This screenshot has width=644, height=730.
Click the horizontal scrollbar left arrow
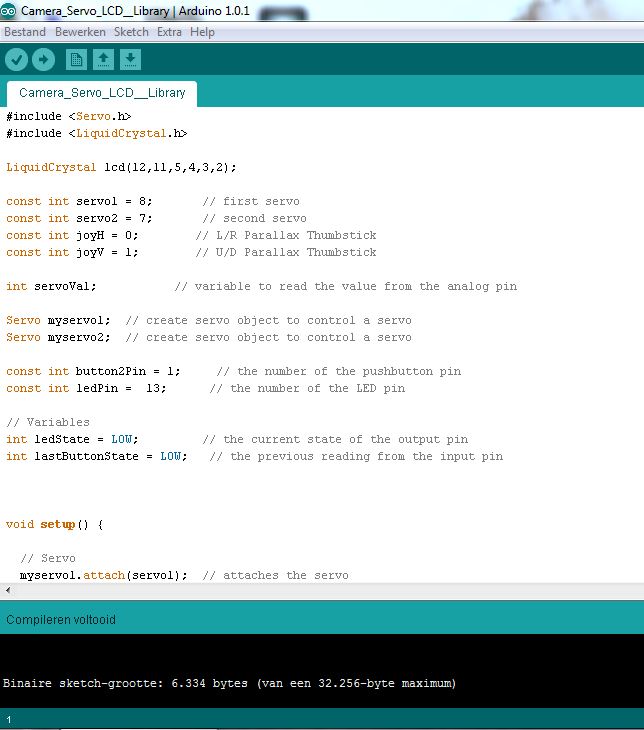(8, 590)
